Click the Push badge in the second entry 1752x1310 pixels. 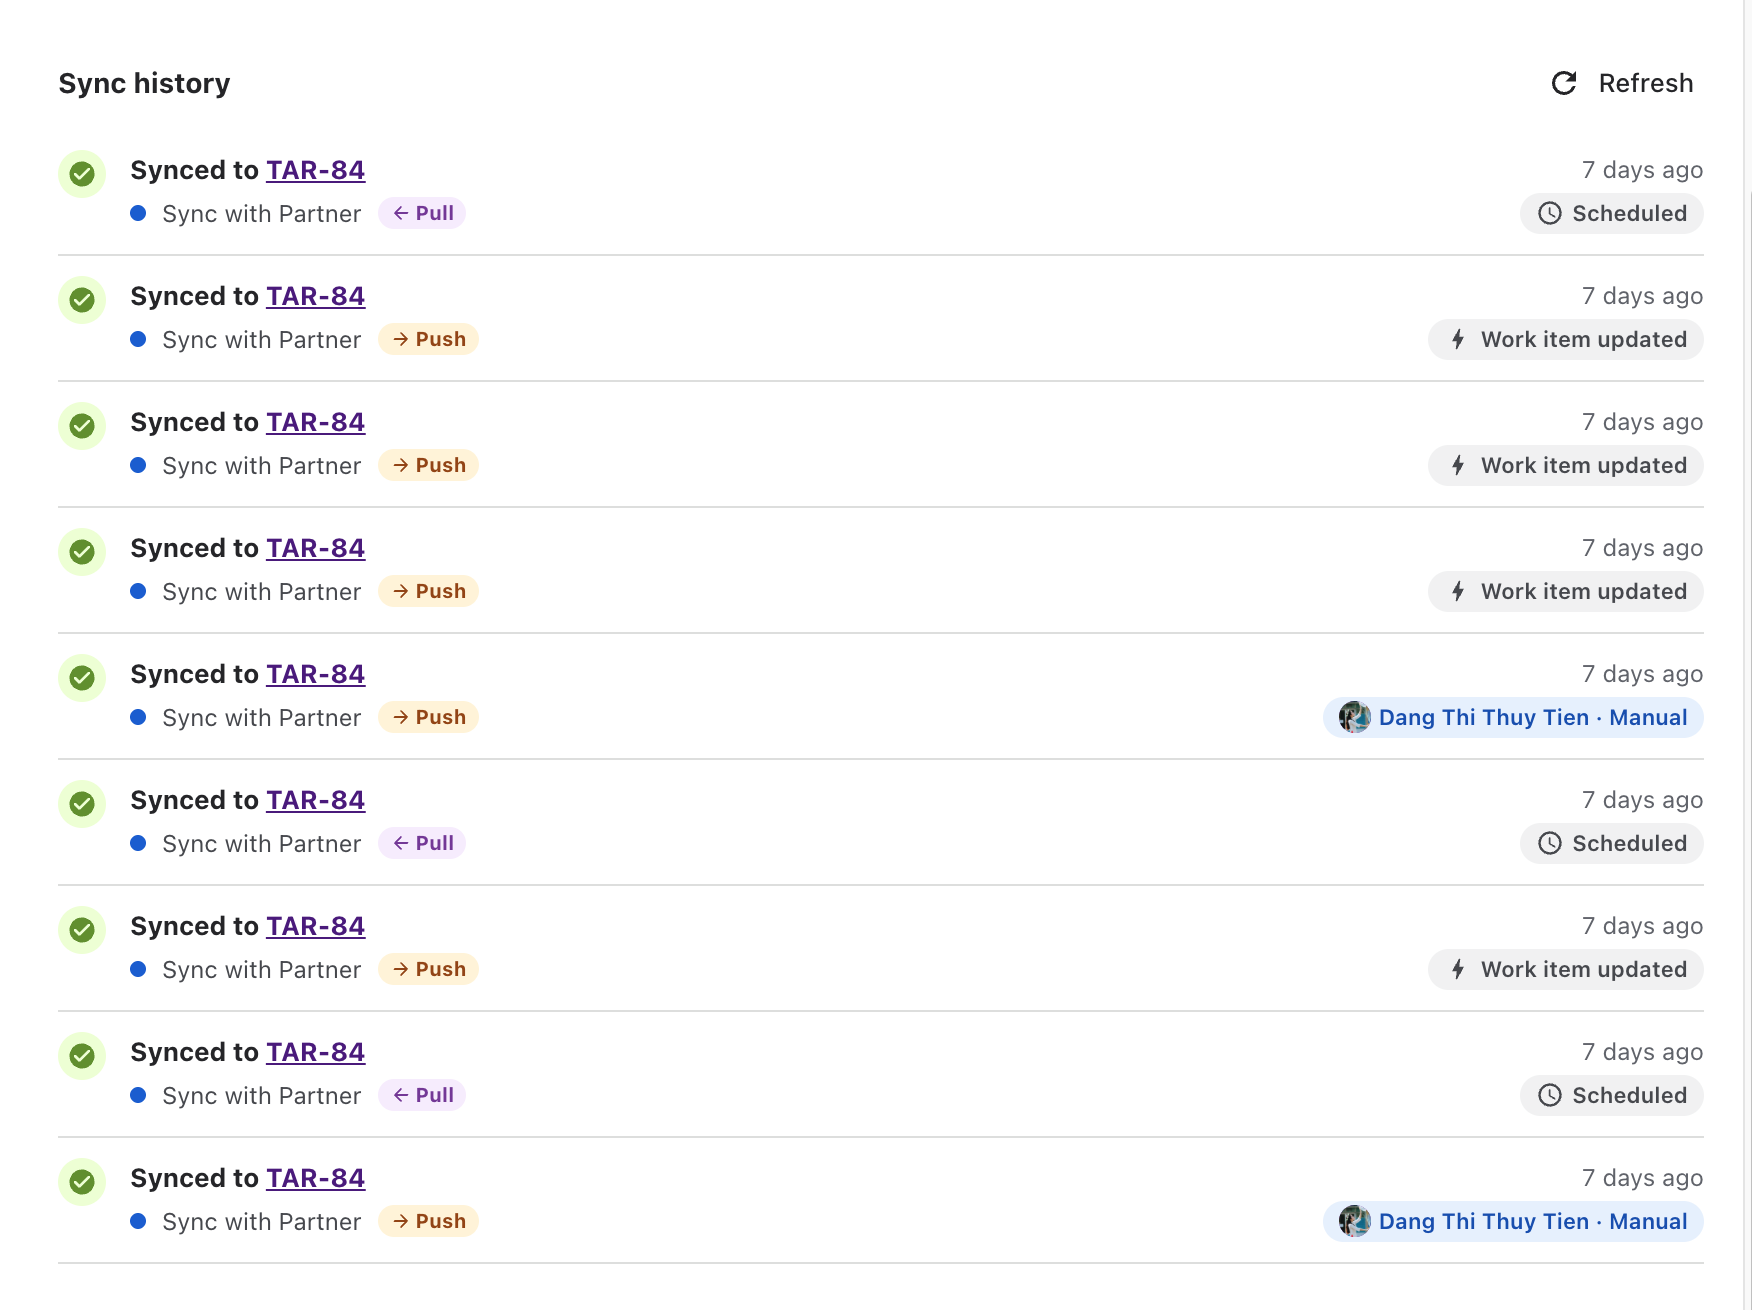[x=428, y=339]
